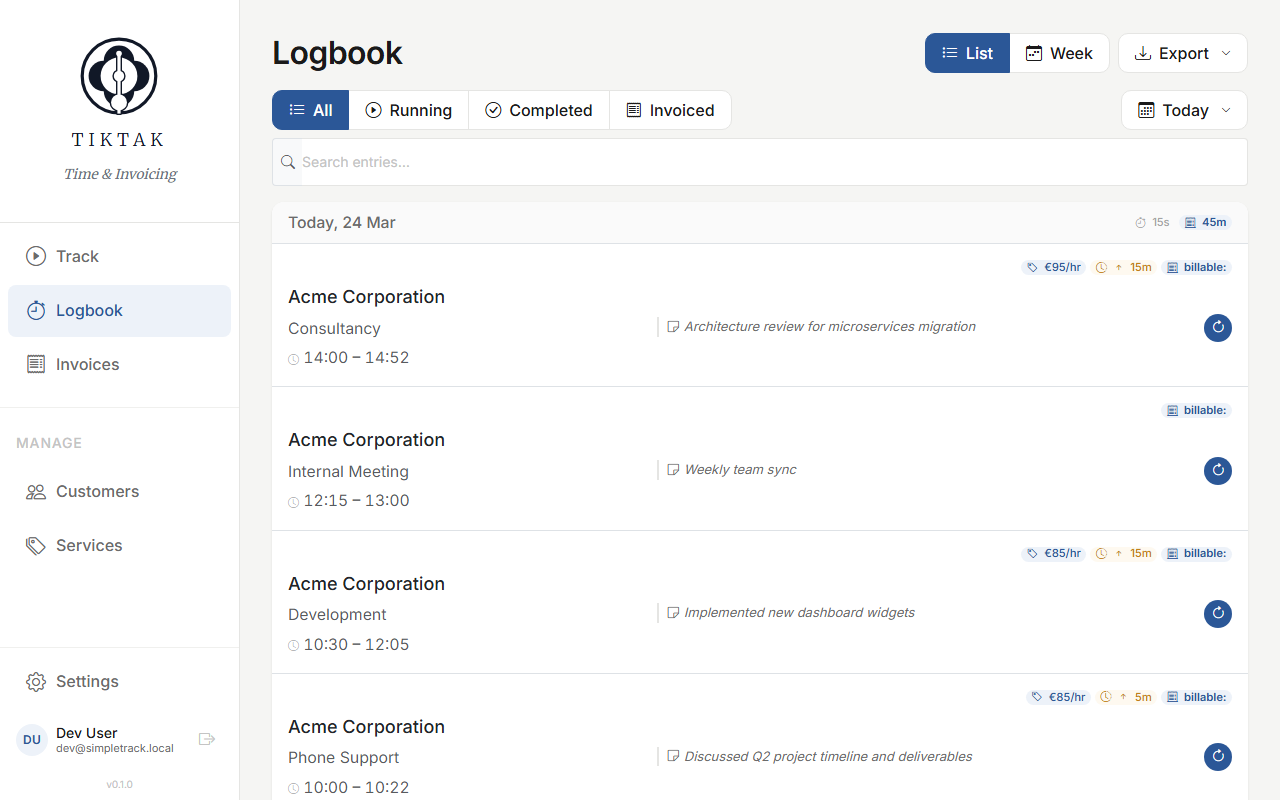The width and height of the screenshot is (1280, 800).
Task: Resume the Weekly team sync entry timer
Action: point(1217,471)
